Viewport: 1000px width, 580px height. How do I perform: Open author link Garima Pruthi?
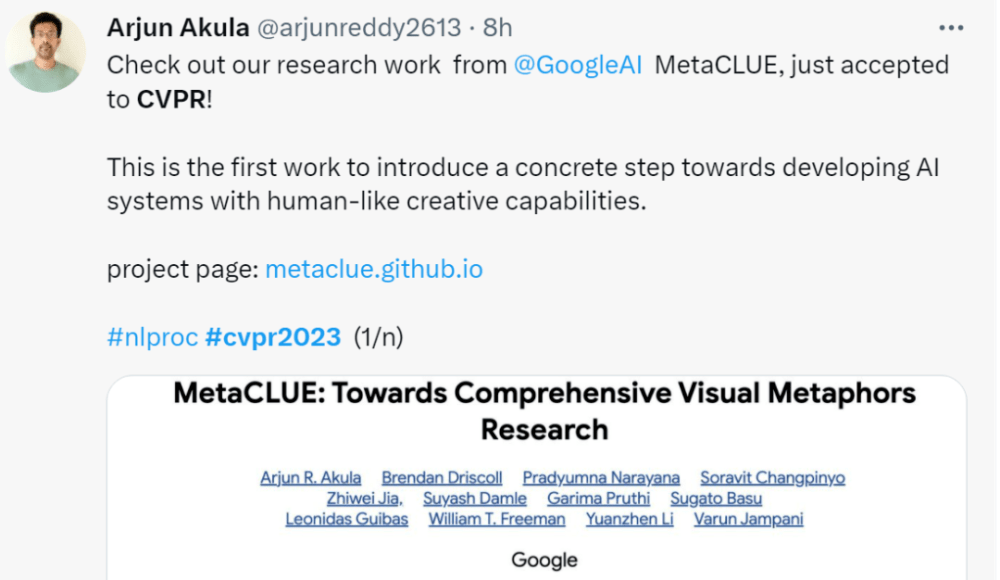coord(598,498)
